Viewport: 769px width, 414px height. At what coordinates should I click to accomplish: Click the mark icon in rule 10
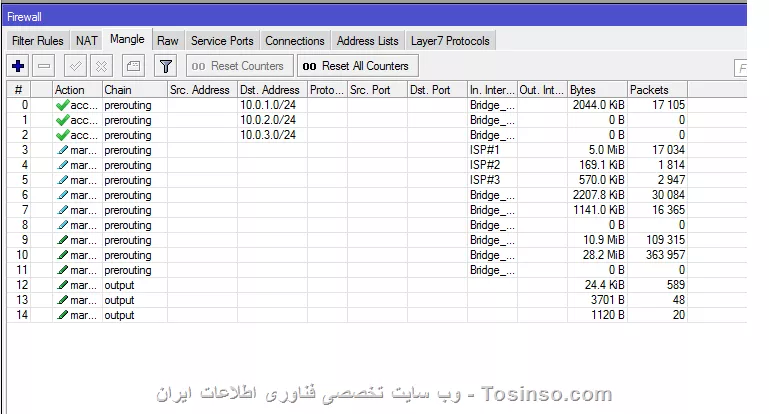[x=62, y=255]
